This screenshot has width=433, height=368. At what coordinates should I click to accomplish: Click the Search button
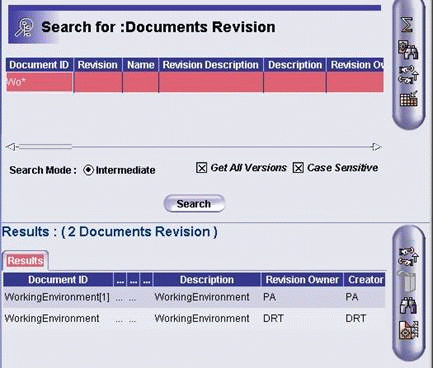click(x=194, y=204)
